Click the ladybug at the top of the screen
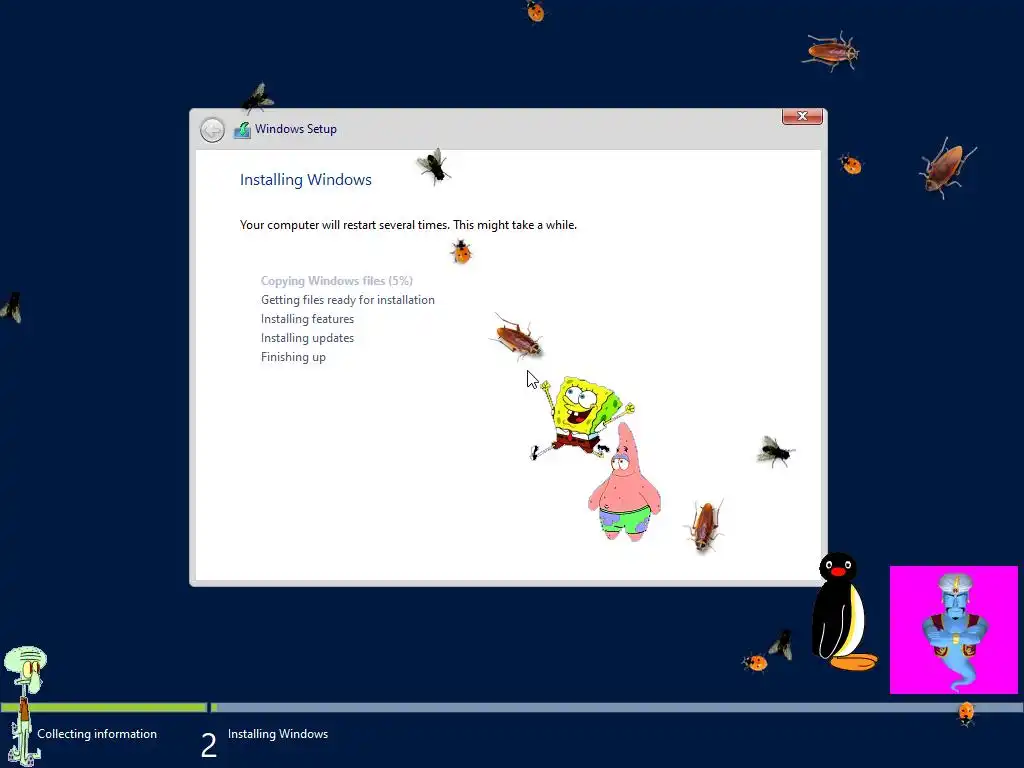 coord(535,10)
